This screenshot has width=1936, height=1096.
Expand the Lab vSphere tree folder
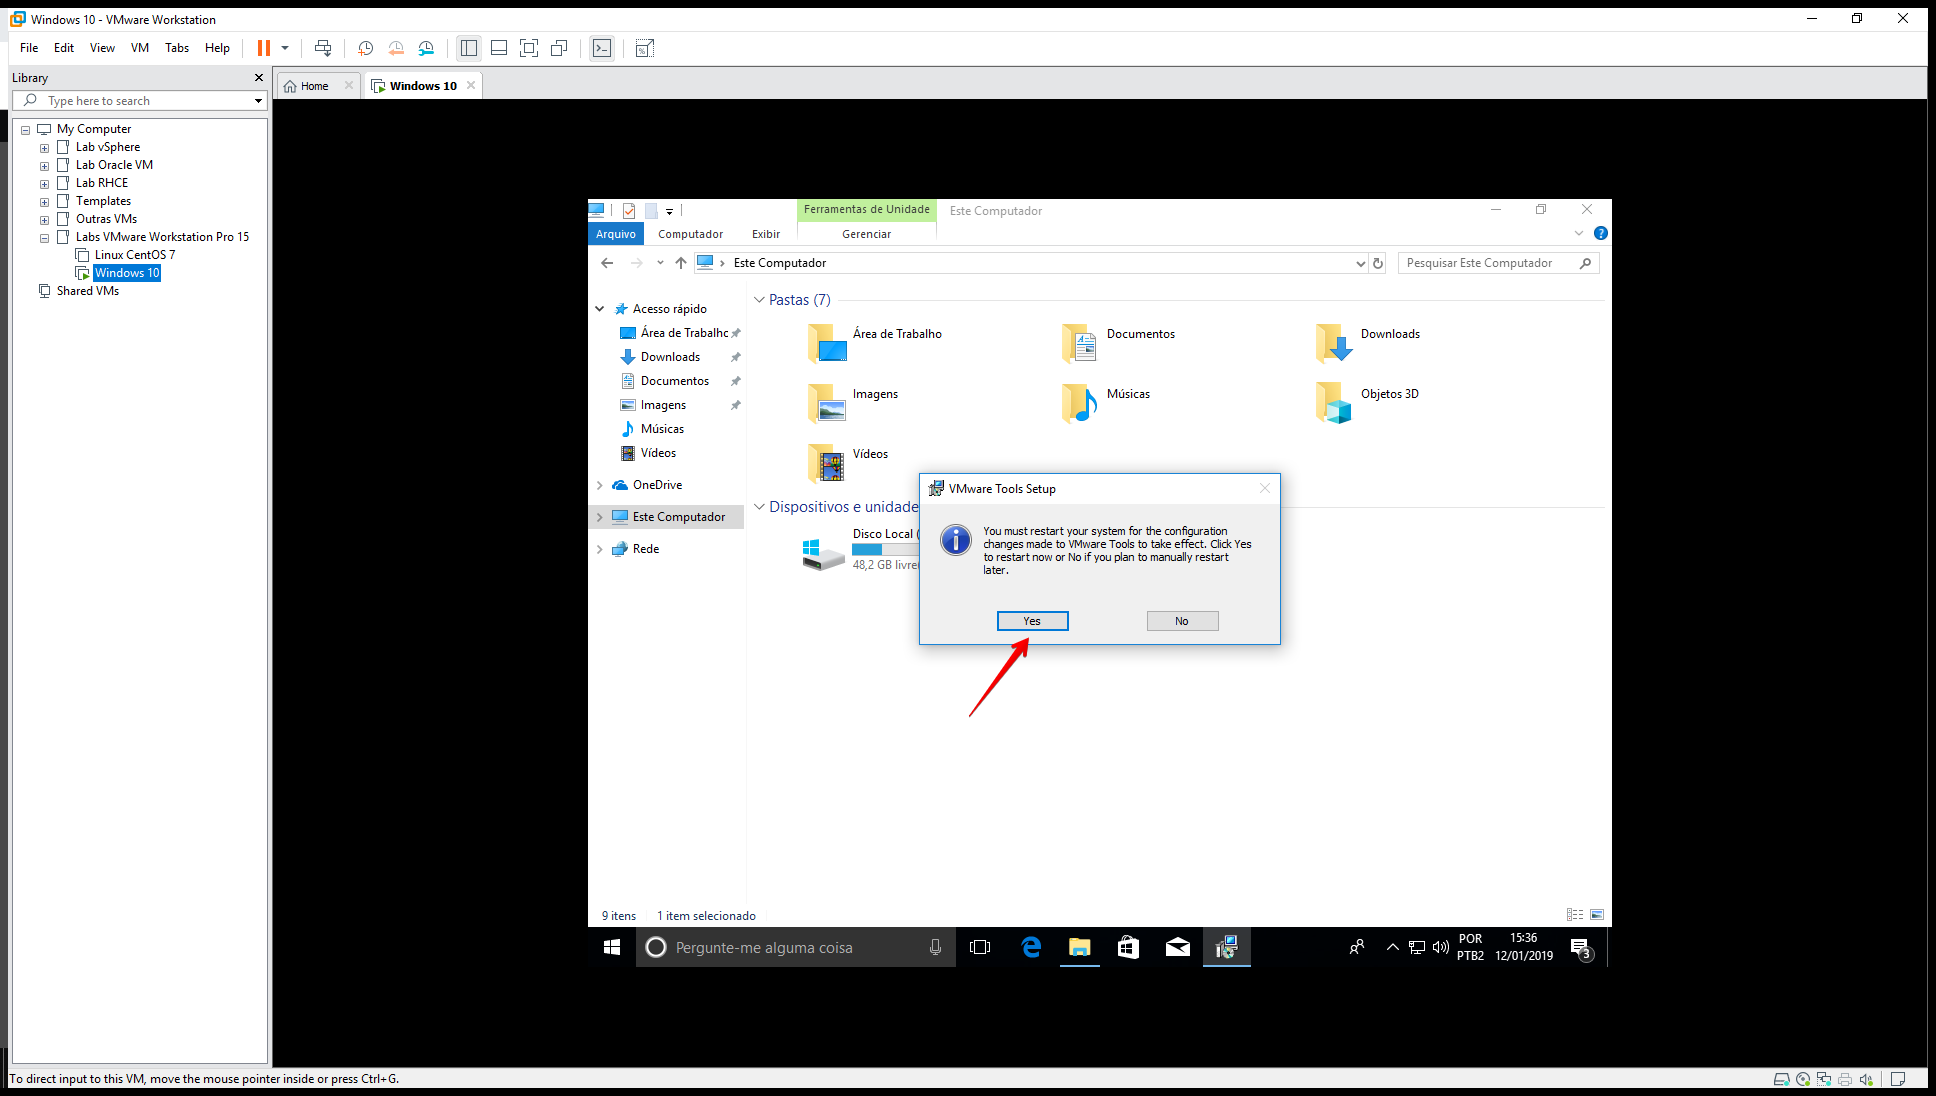pos(44,148)
